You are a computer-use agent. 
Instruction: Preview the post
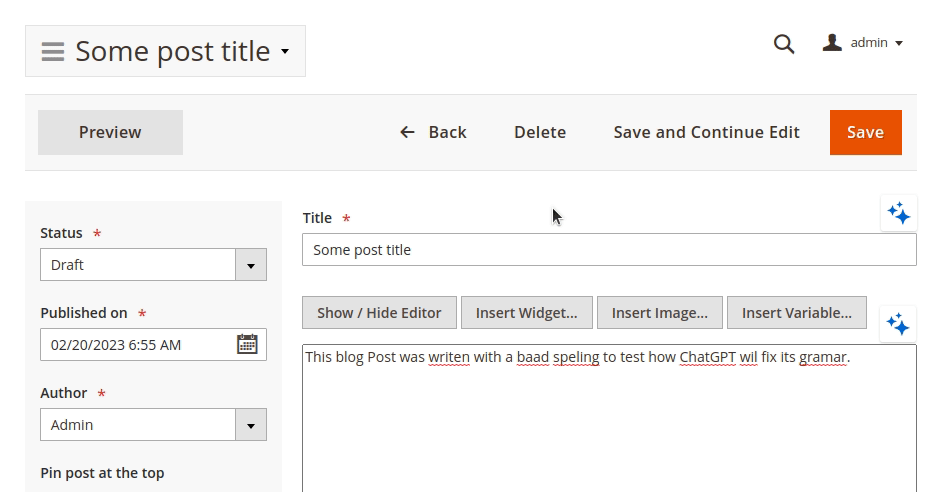click(x=110, y=132)
